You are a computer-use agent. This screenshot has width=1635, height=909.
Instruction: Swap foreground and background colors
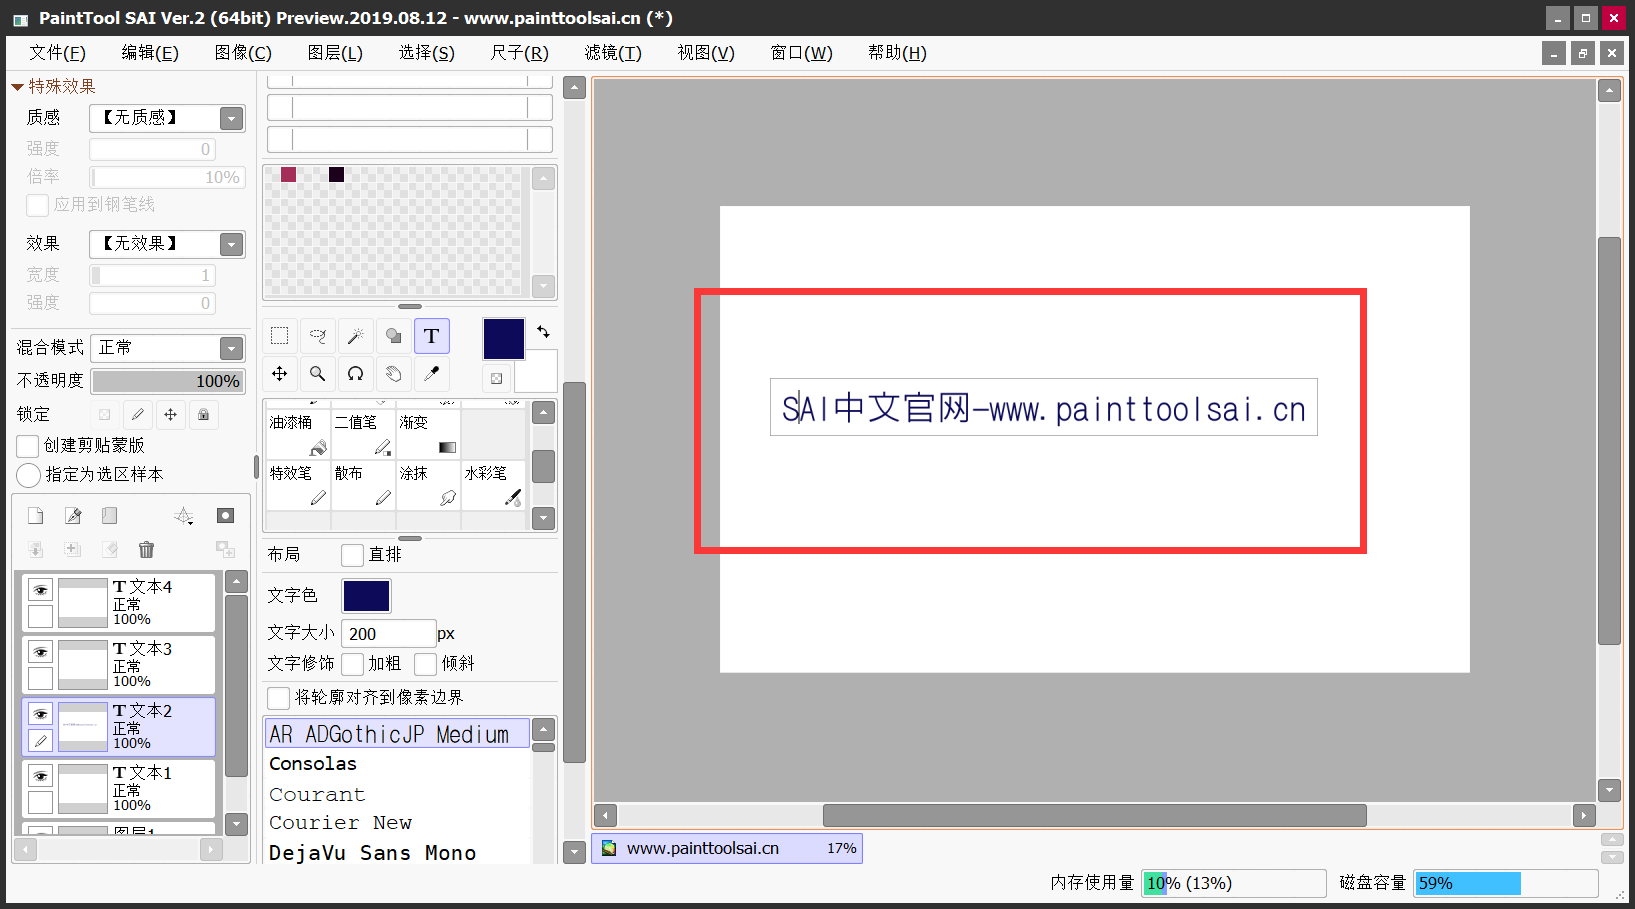543,332
